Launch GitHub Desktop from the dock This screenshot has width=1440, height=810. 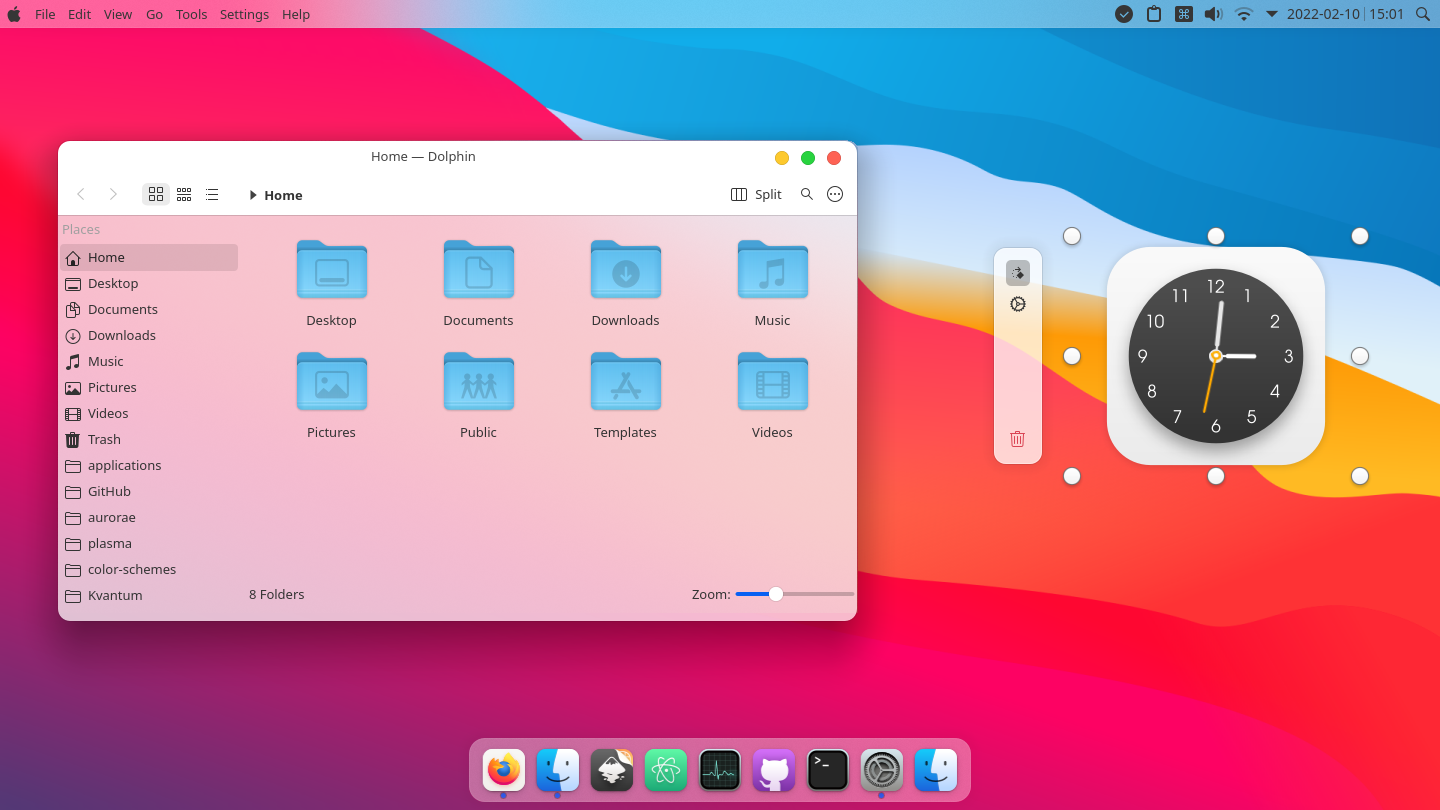tap(774, 770)
